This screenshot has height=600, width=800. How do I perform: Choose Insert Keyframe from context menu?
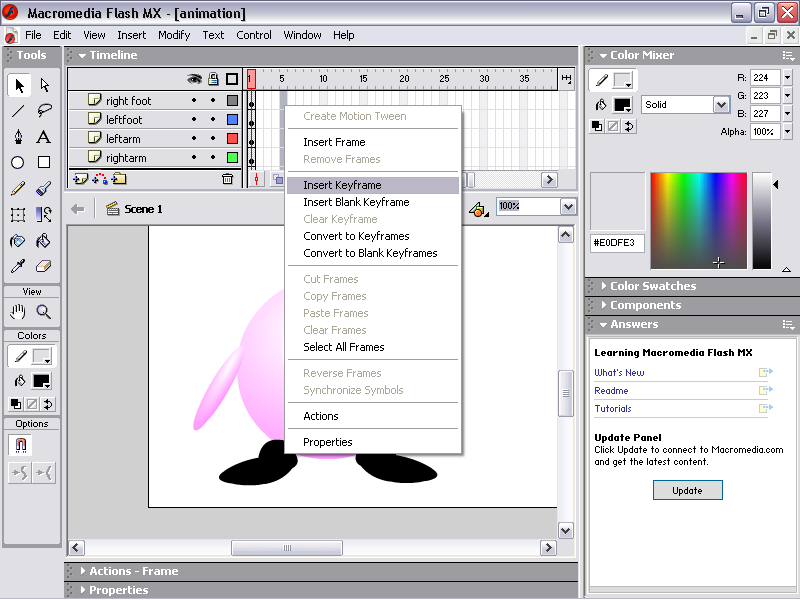point(342,185)
